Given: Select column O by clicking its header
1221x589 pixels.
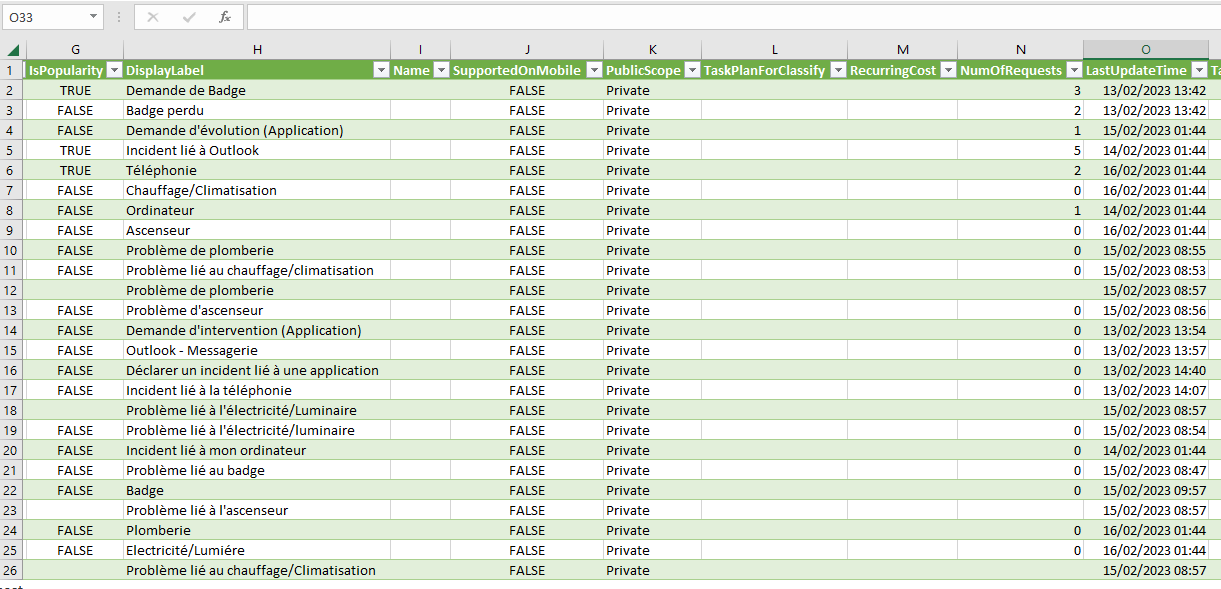Looking at the screenshot, I should pyautogui.click(x=1145, y=49).
